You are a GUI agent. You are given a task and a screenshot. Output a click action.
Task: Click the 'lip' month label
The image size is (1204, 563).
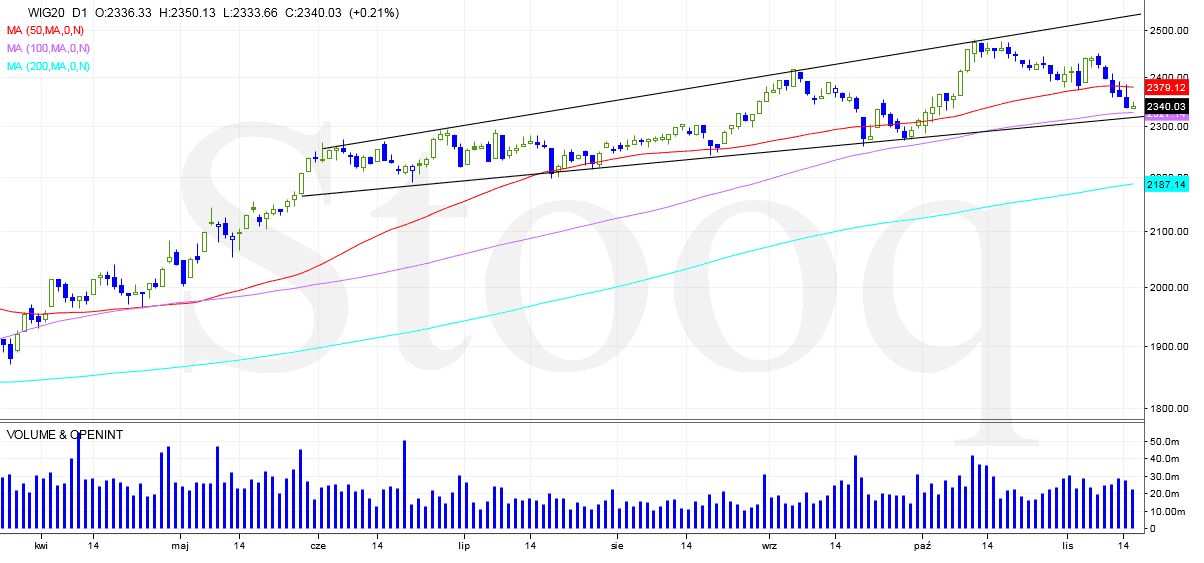click(463, 546)
